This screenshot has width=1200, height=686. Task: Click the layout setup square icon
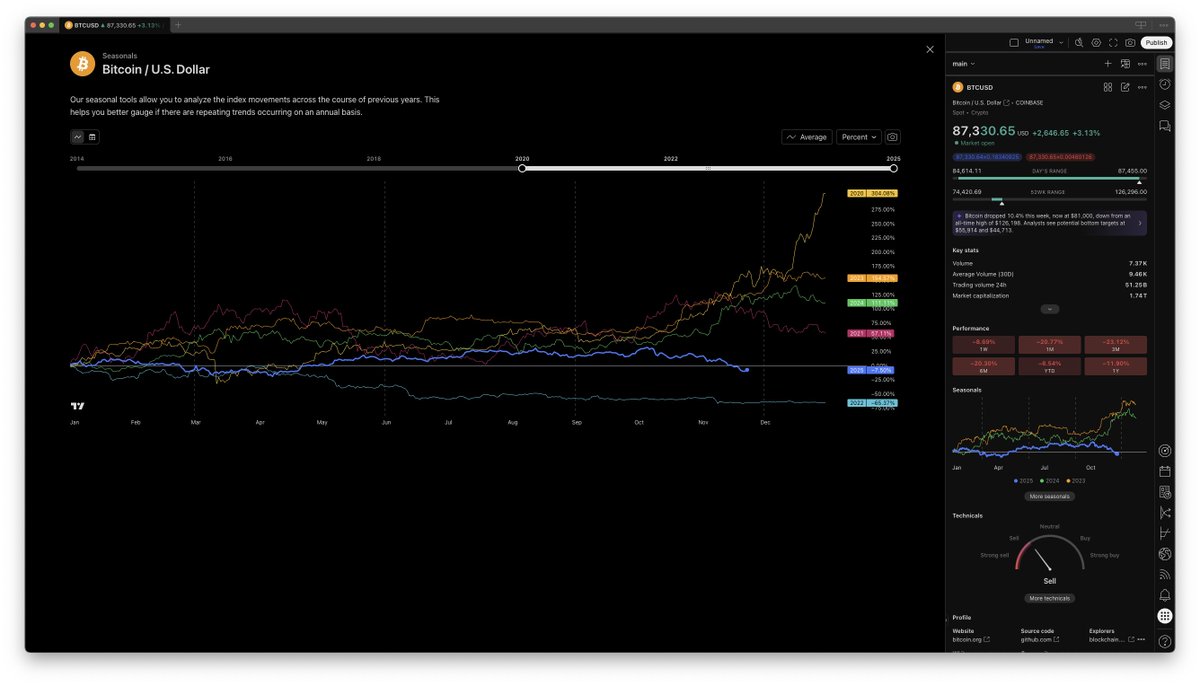click(1014, 43)
